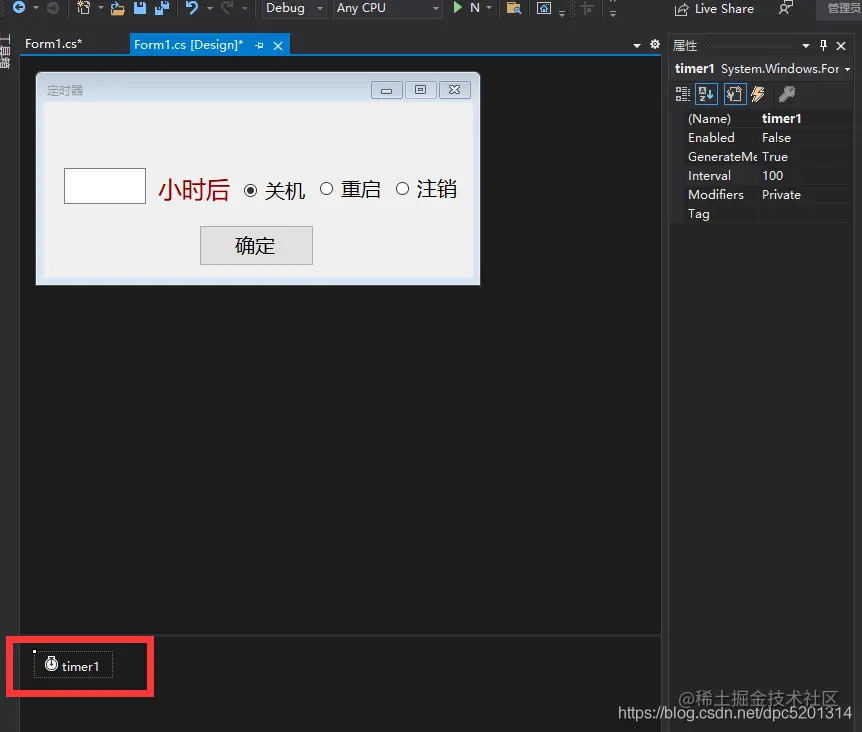Switch to the Form1.cs* code tab
This screenshot has width=862, height=732.
pyautogui.click(x=53, y=44)
